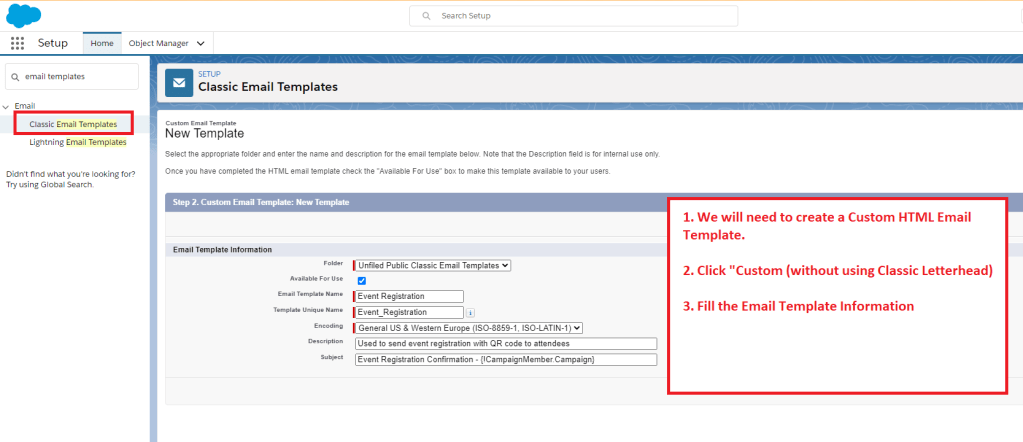Viewport: 1023px width, 442px height.
Task: Click the Quick Find search icon
Action: pyautogui.click(x=14, y=76)
